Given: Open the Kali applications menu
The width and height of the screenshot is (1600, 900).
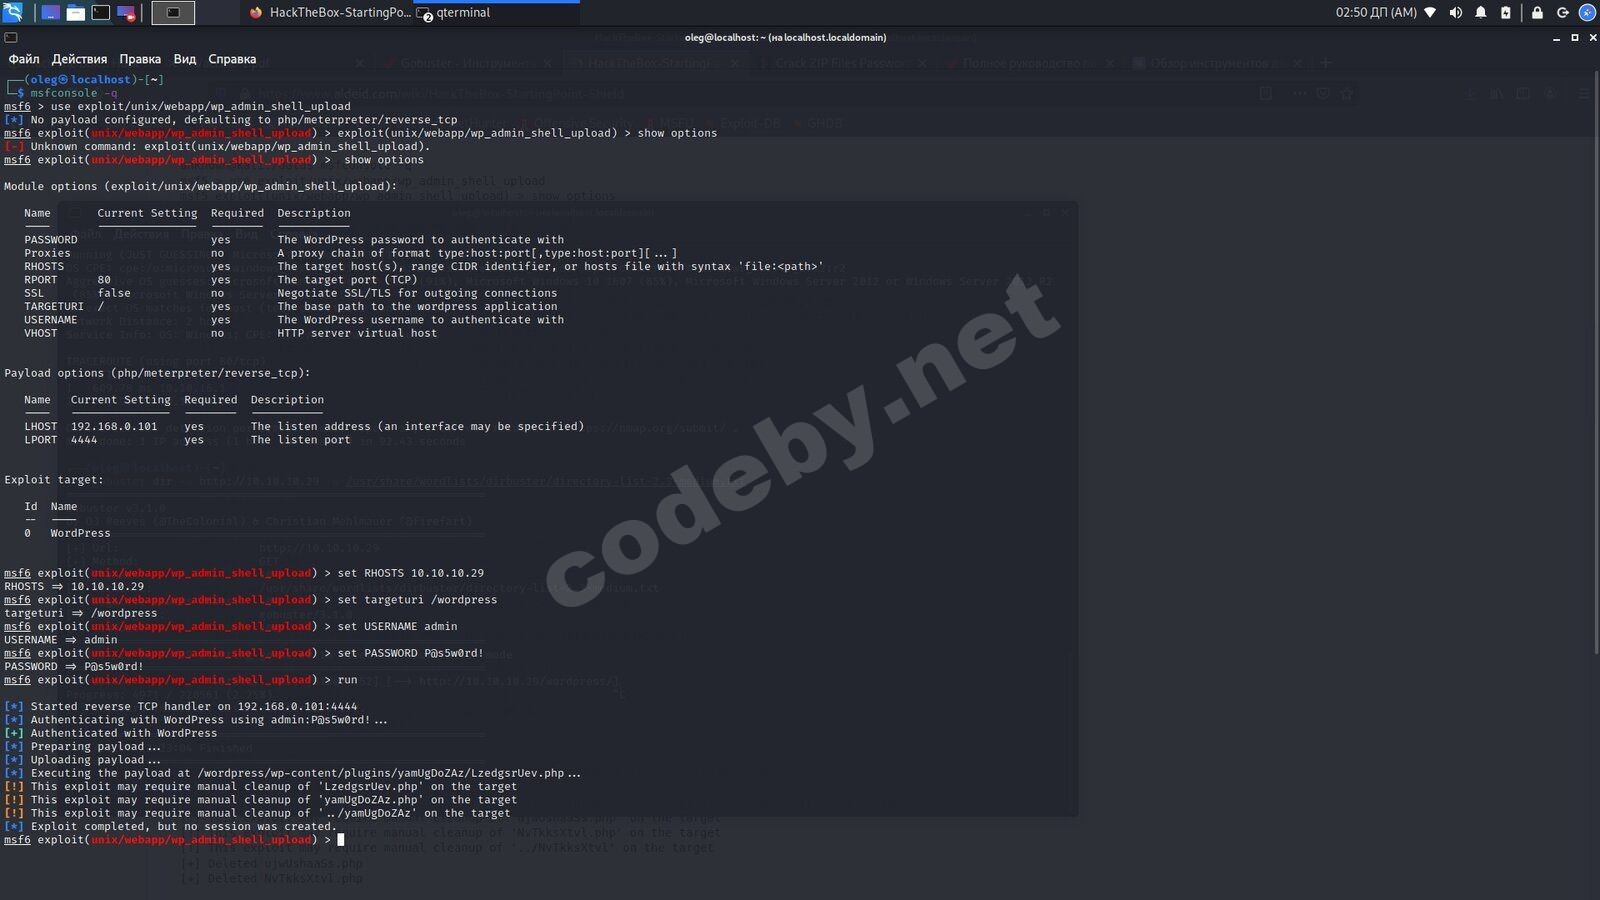Looking at the screenshot, I should click(13, 12).
